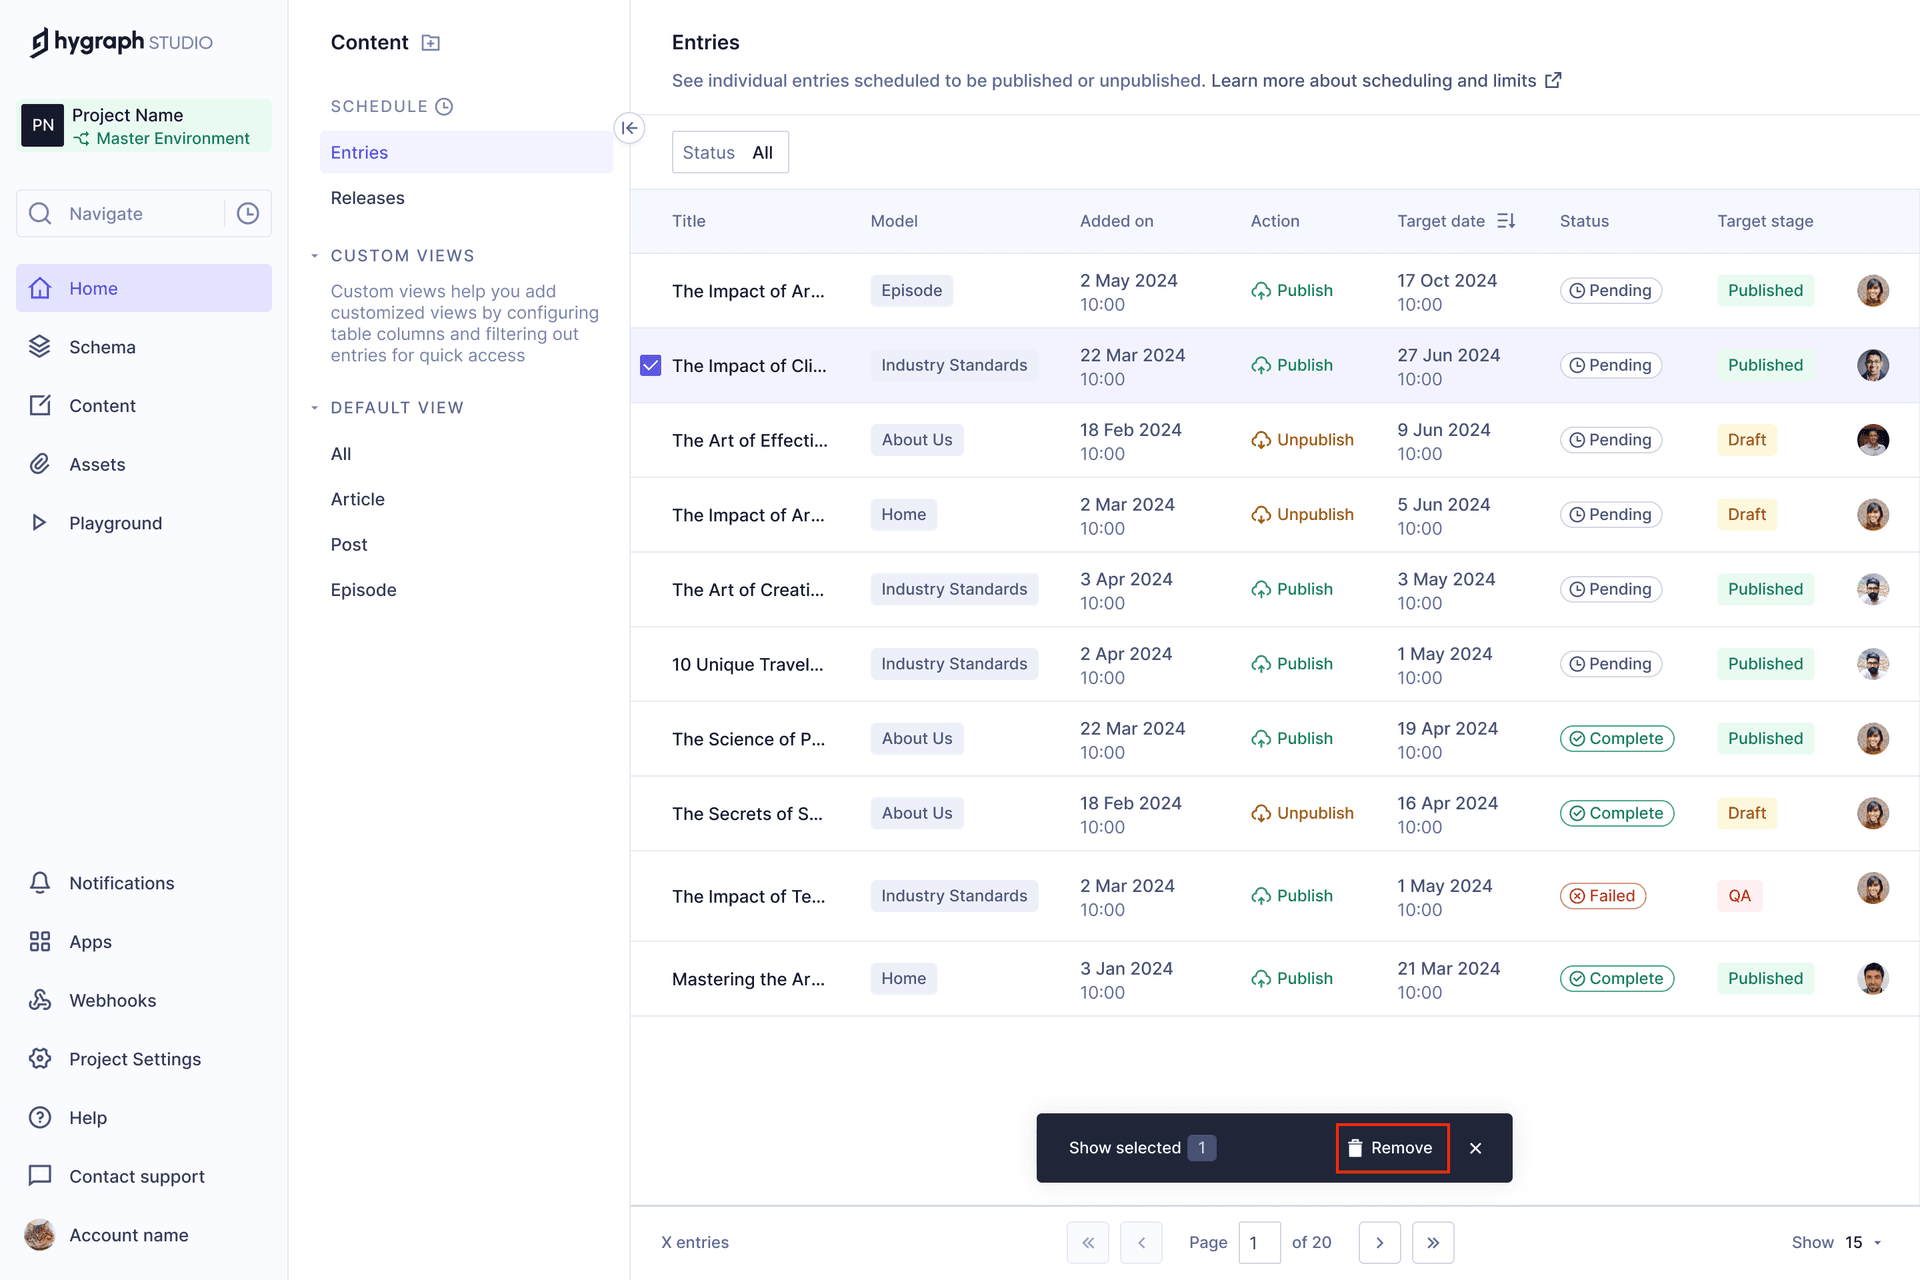The image size is (1920, 1280).
Task: Click Account name in the sidebar
Action: pos(129,1235)
